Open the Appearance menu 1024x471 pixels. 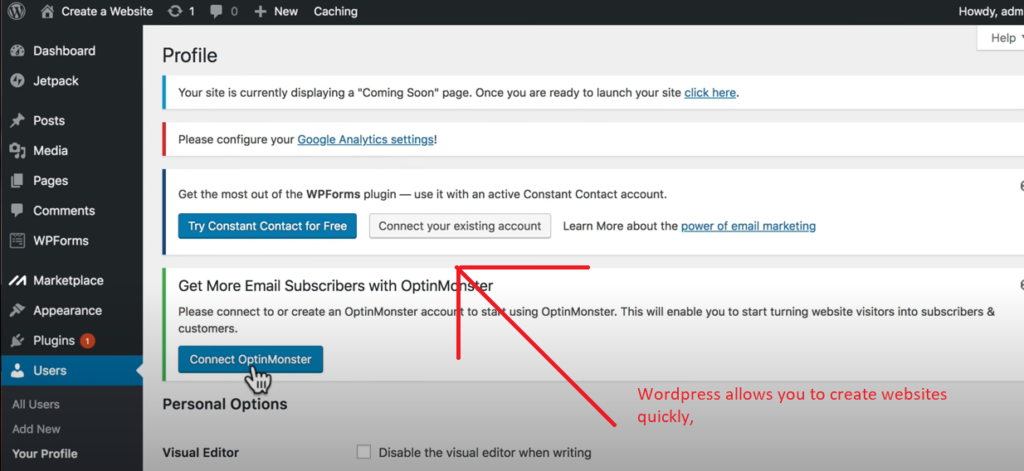coord(67,310)
